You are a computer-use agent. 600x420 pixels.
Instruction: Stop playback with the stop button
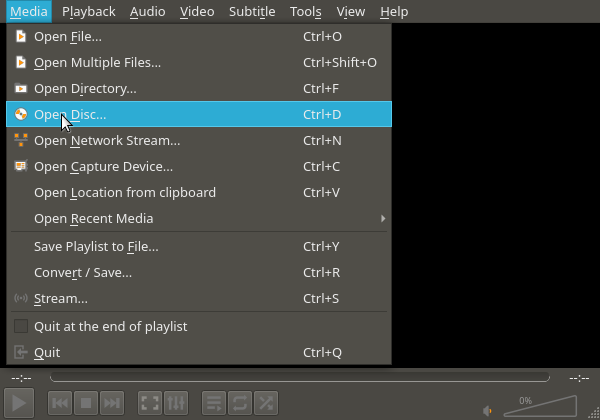click(86, 403)
